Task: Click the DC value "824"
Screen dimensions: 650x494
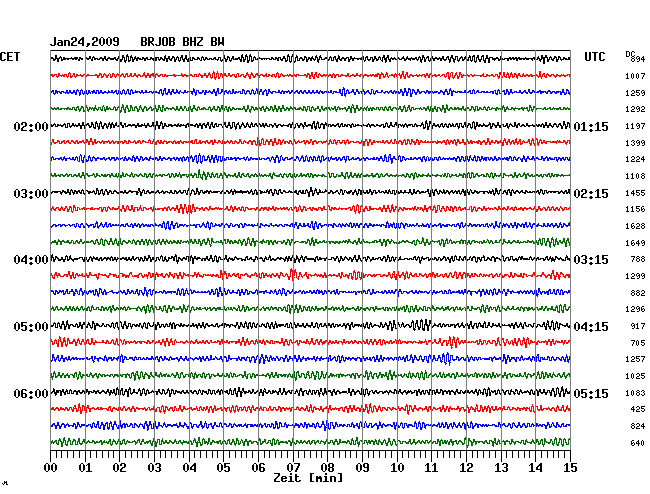Action: [638, 426]
